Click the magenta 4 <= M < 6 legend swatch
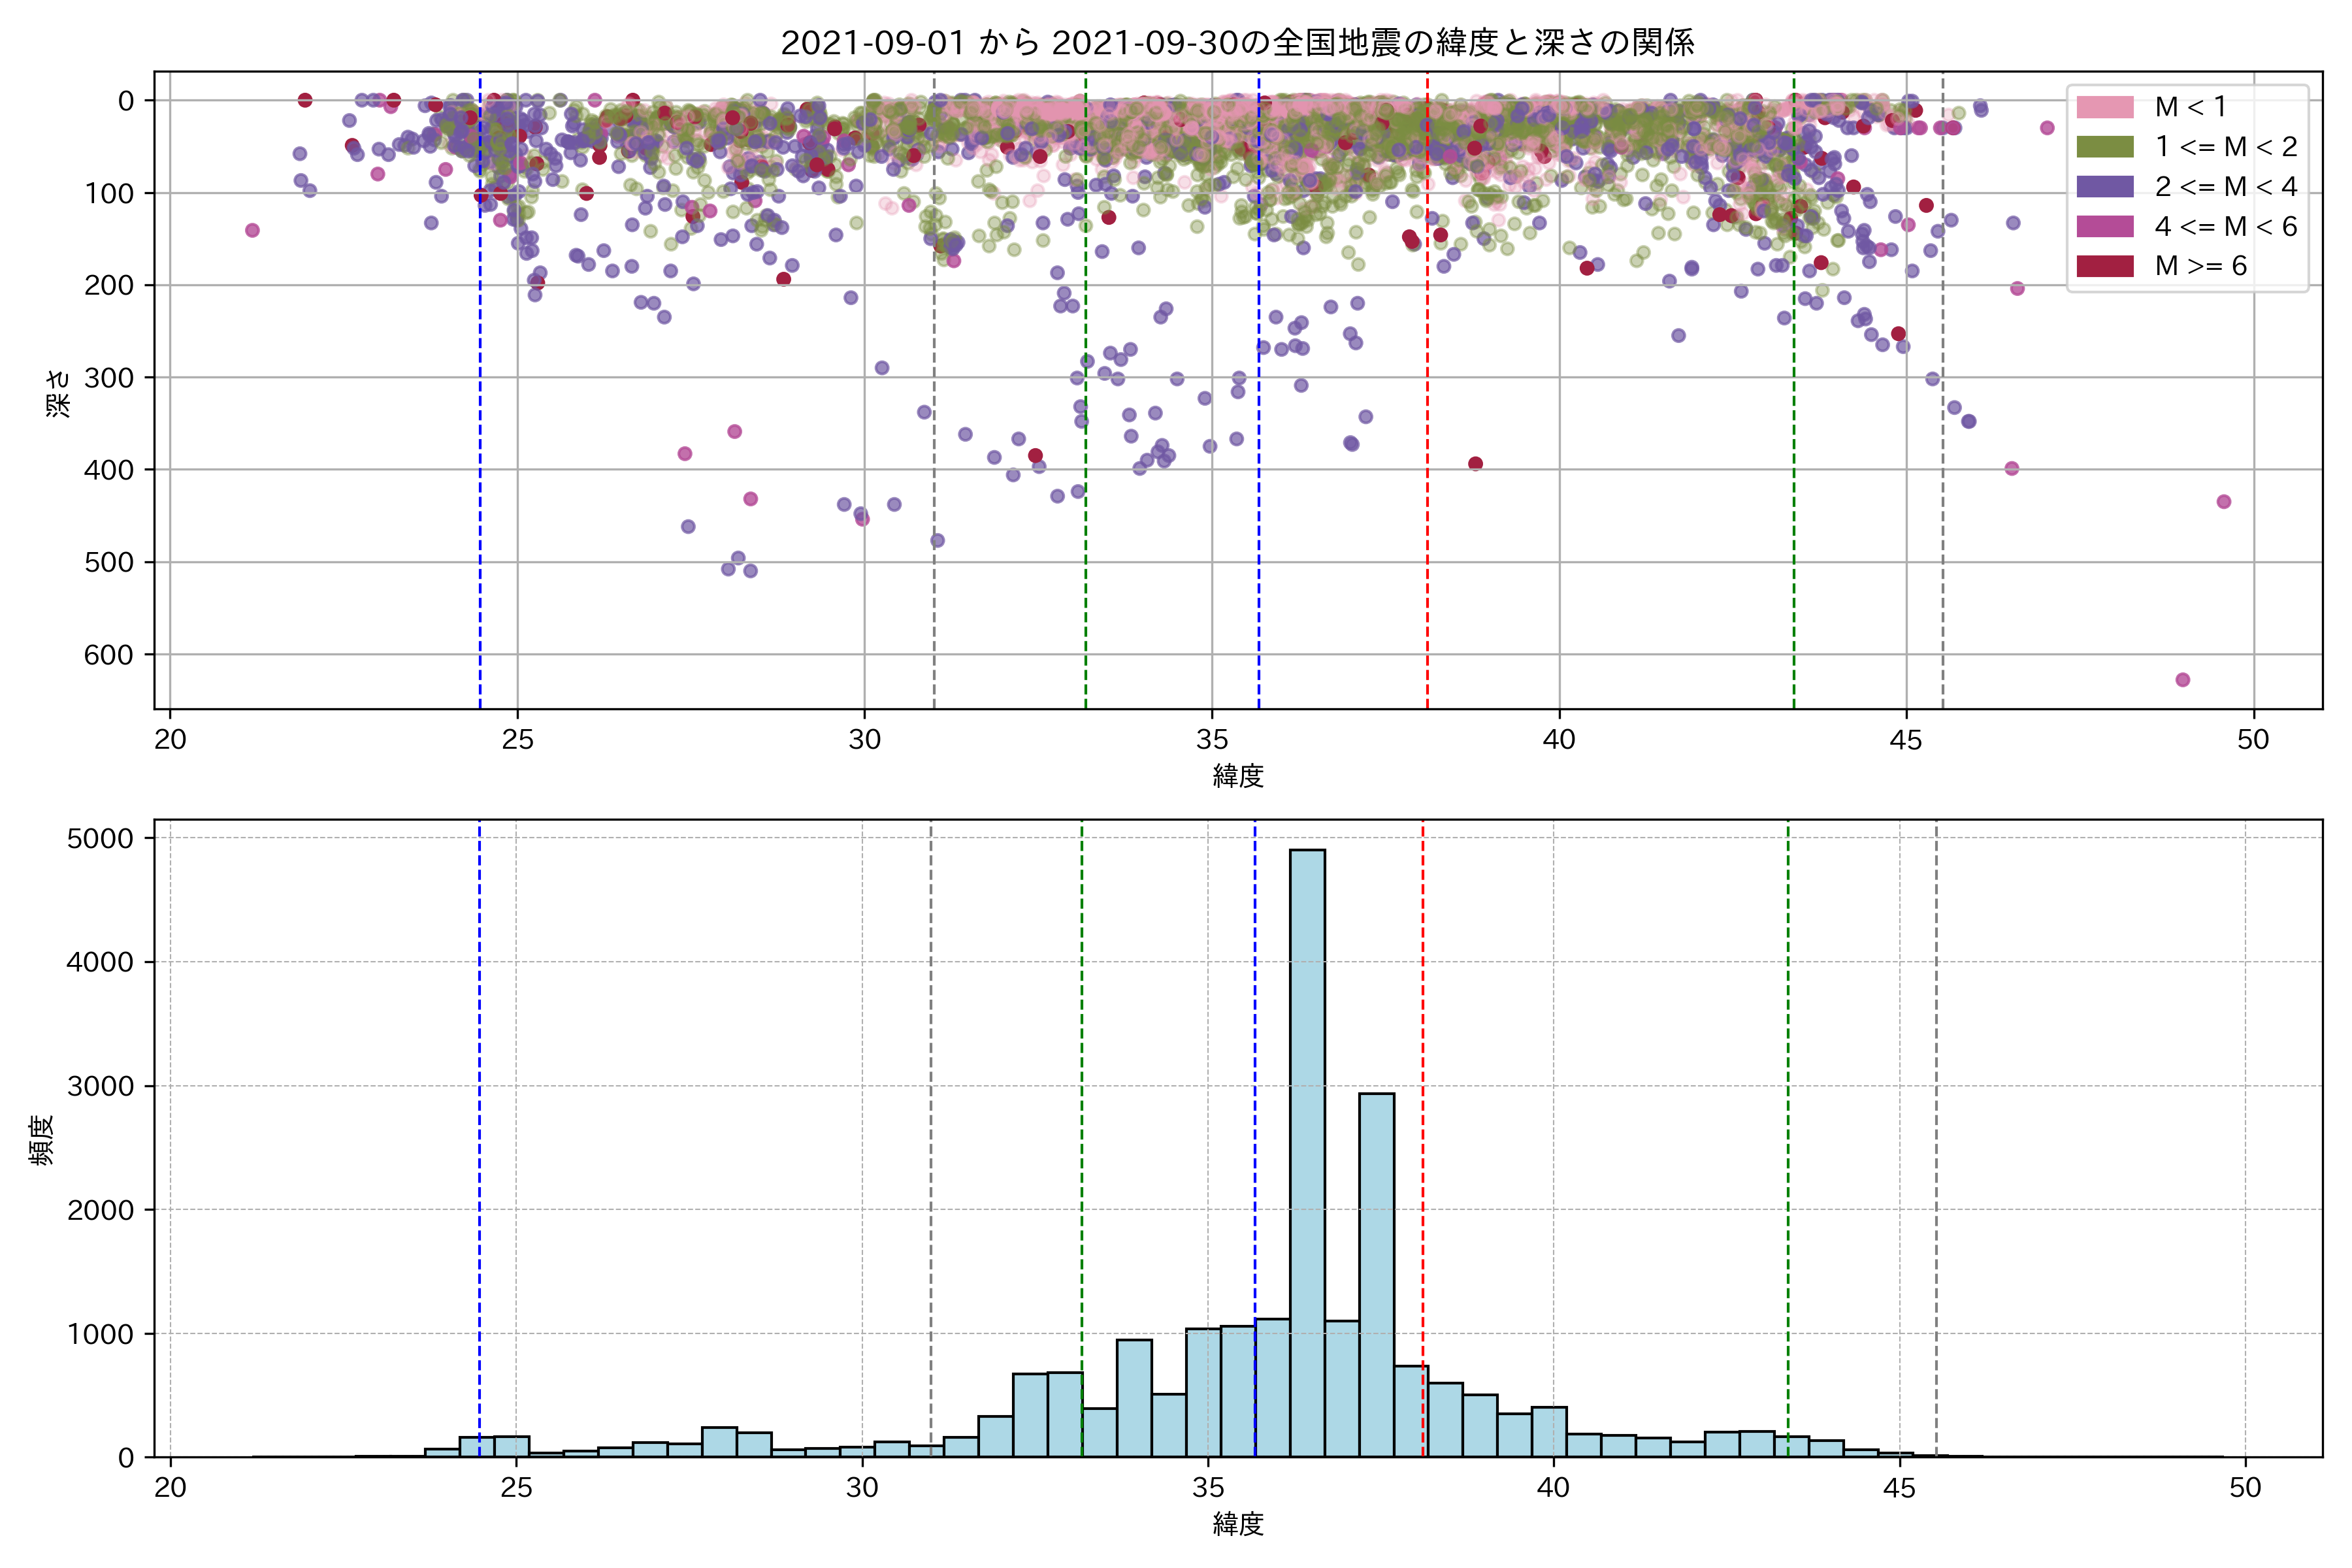The image size is (2352, 1568). coord(2105,227)
